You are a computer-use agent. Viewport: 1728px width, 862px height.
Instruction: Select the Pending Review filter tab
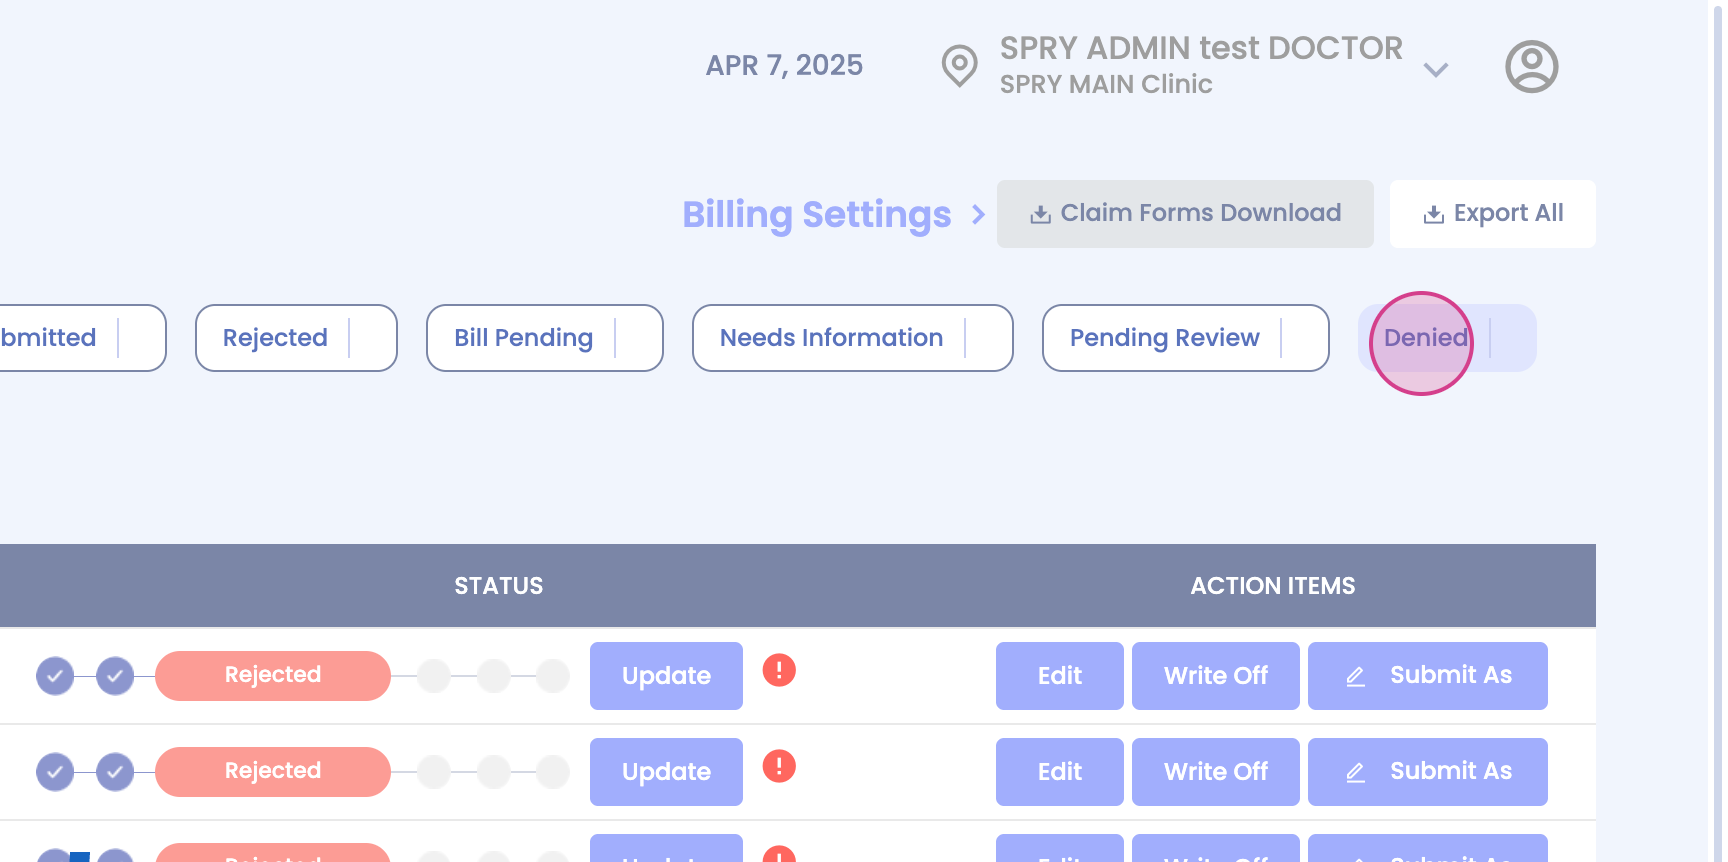[x=1185, y=338]
